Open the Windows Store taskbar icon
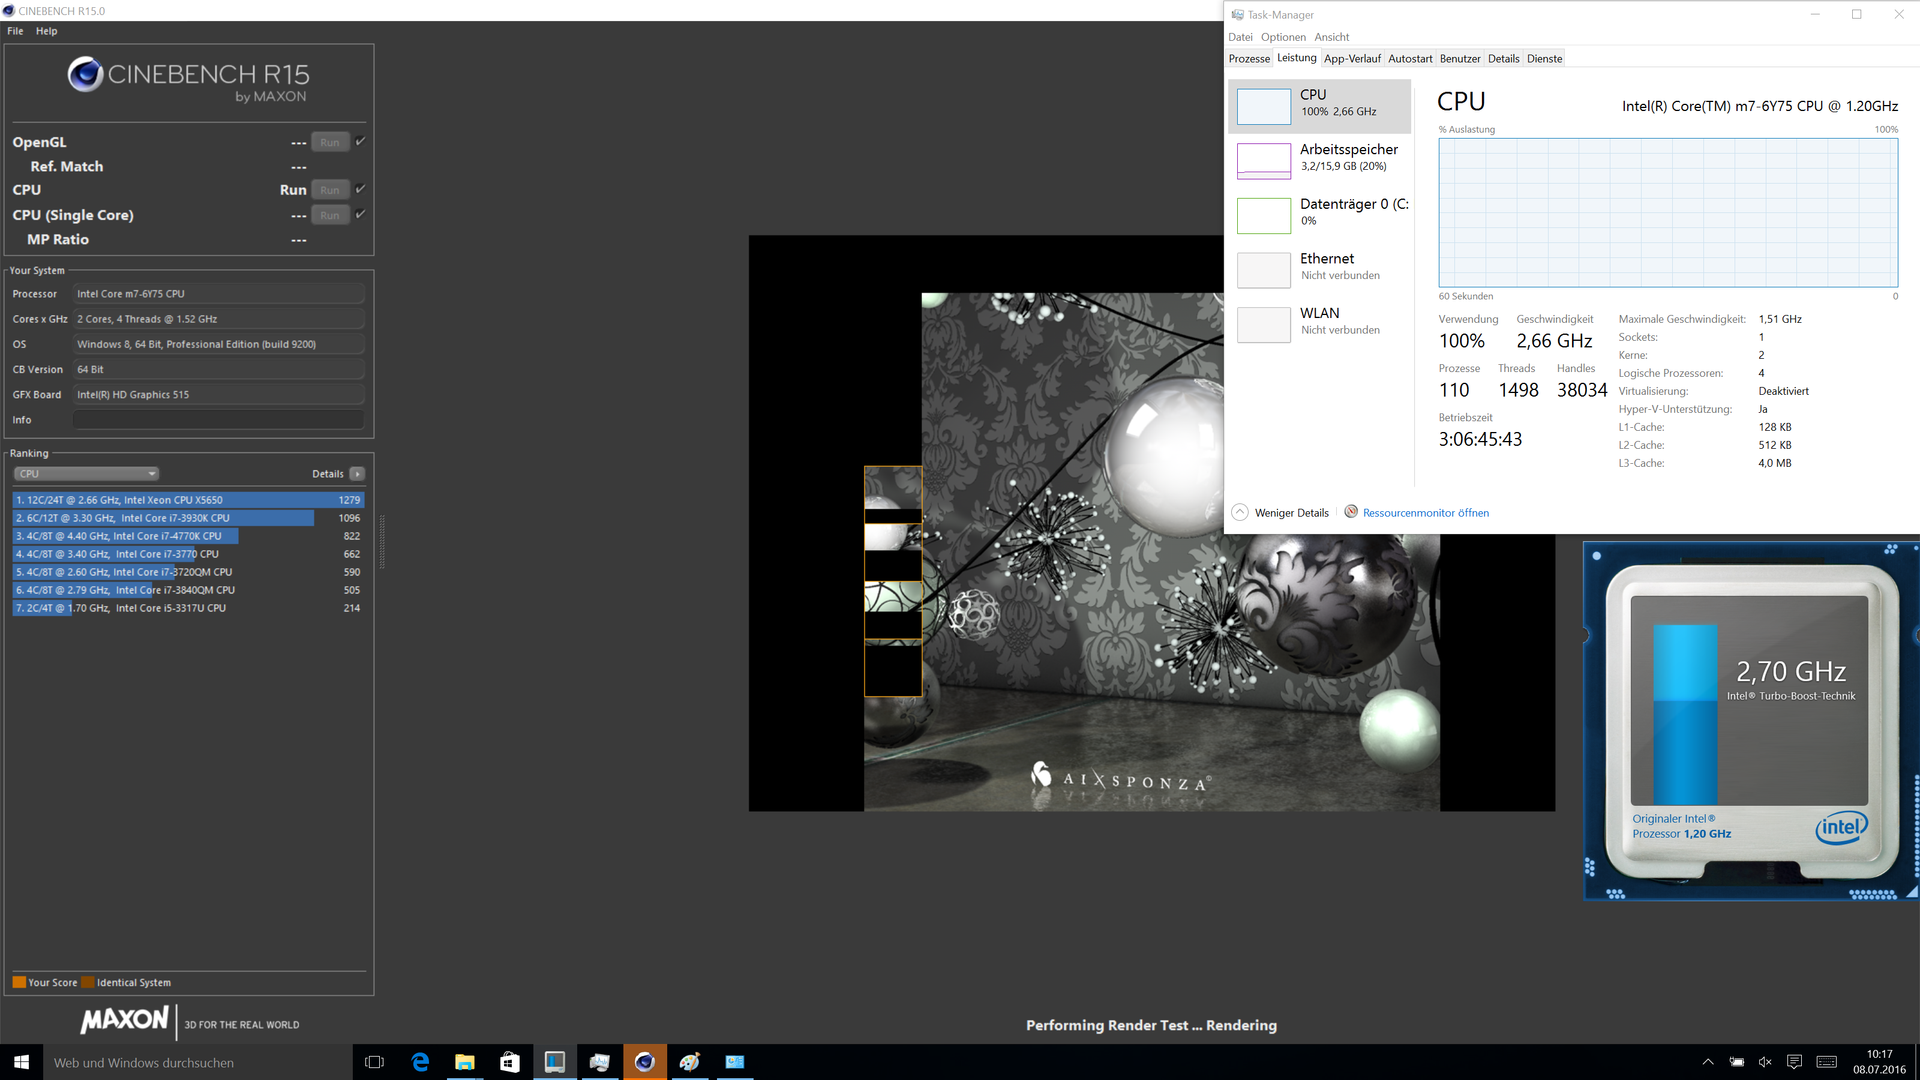The width and height of the screenshot is (1920, 1080). pos(510,1062)
